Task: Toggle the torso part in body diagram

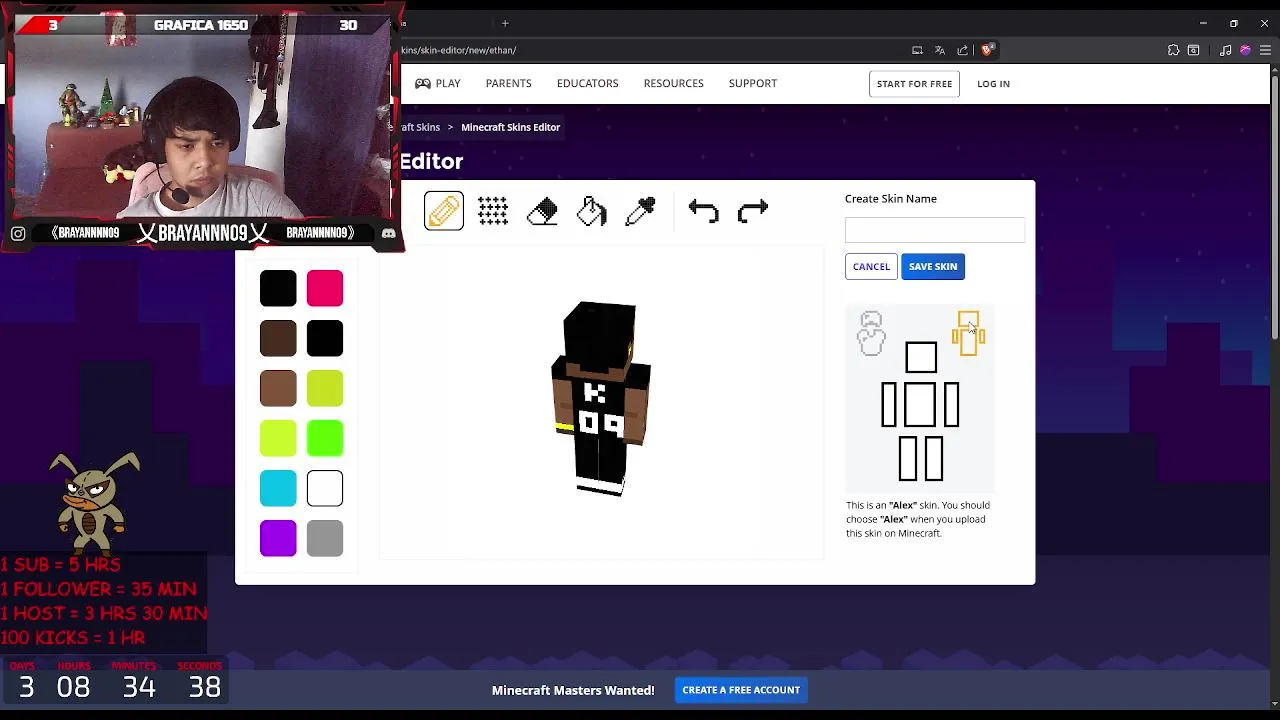Action: pos(920,405)
